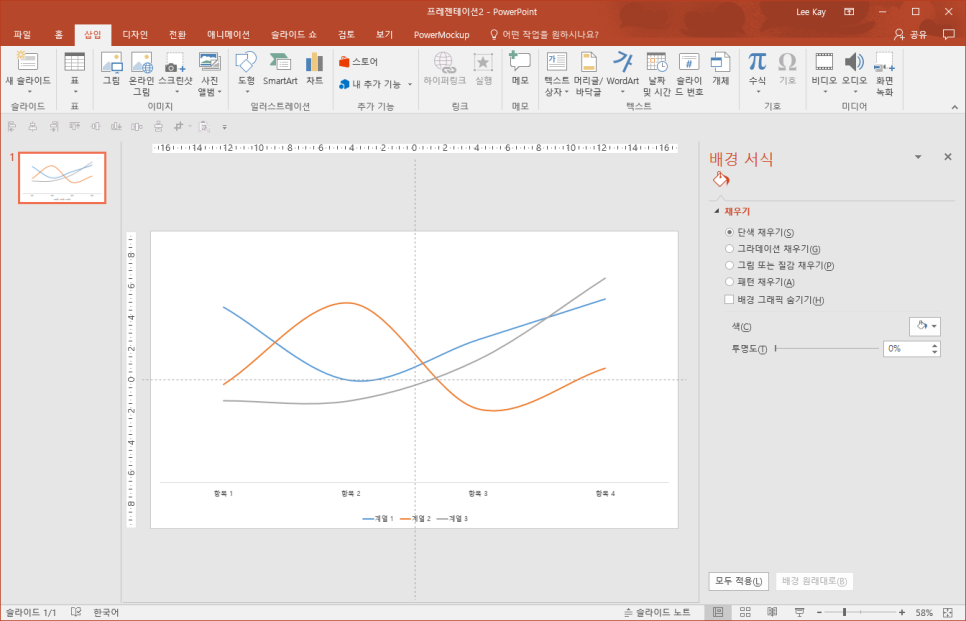966x621 pixels.
Task: Select 그림 또는 질감 채우기 option
Action: (729, 266)
